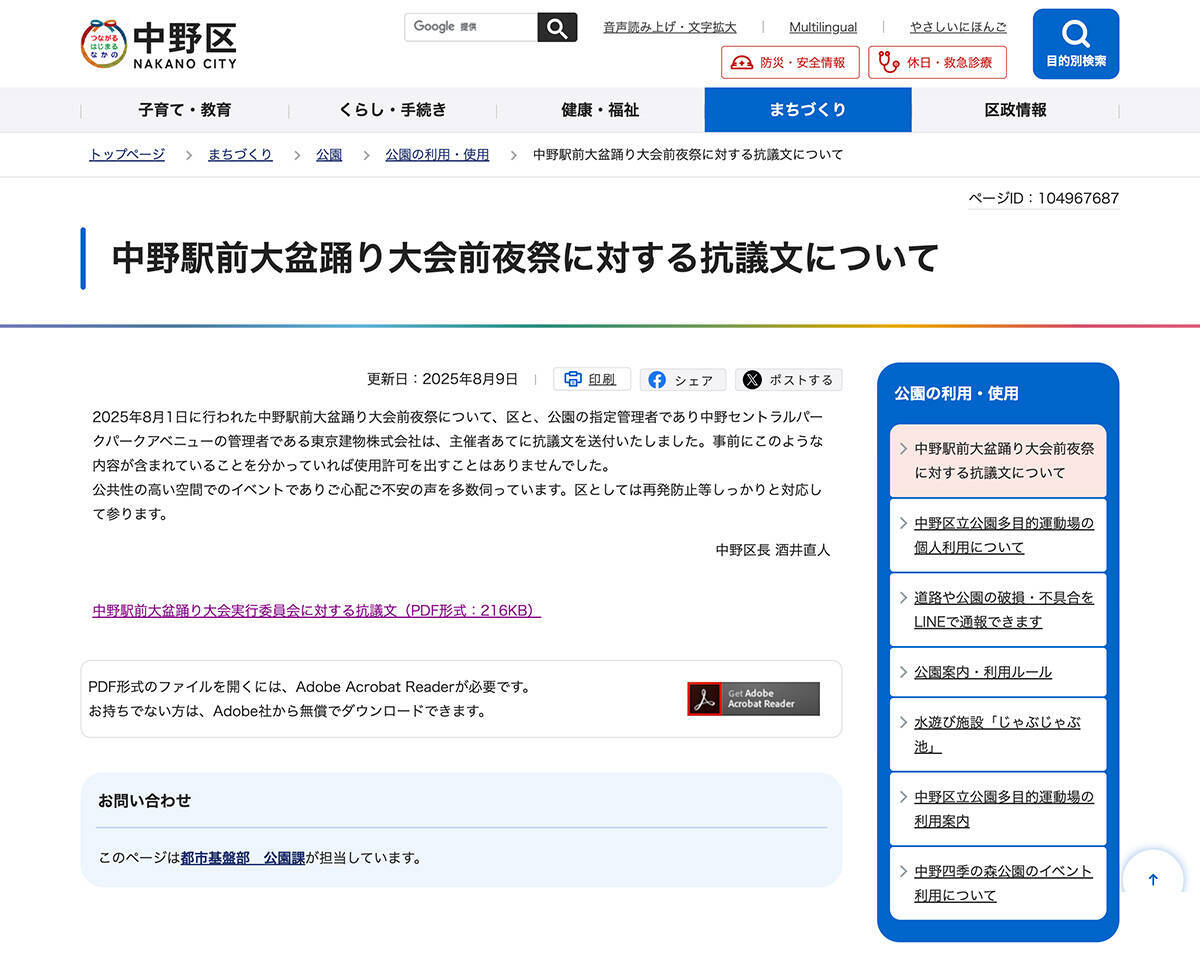The image size is (1200, 957).
Task: Click the Nakano City logo
Action: [x=159, y=44]
